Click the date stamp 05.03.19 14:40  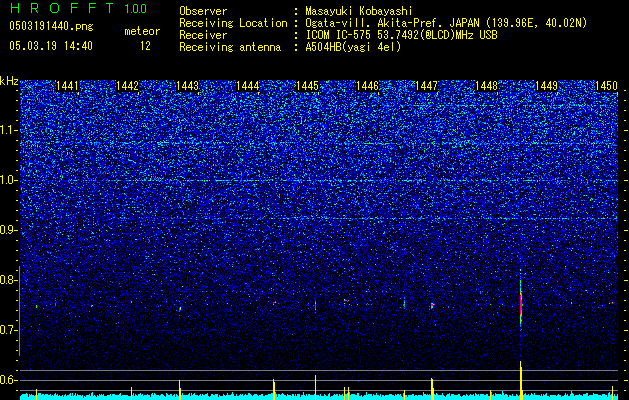51,46
